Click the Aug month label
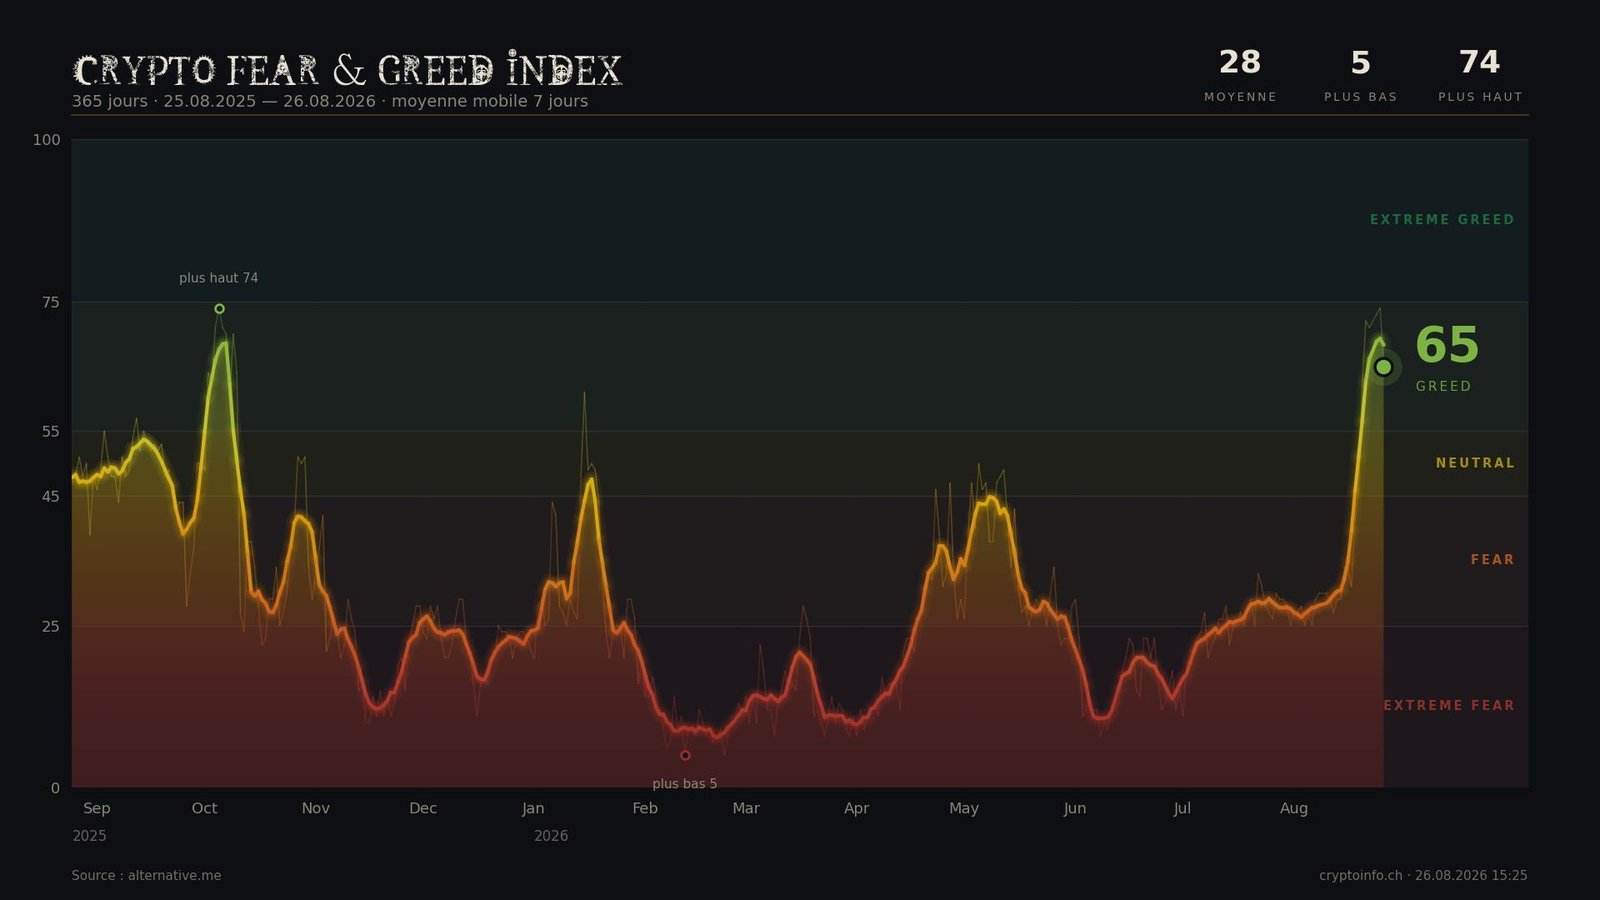1600x900 pixels. pos(1294,808)
